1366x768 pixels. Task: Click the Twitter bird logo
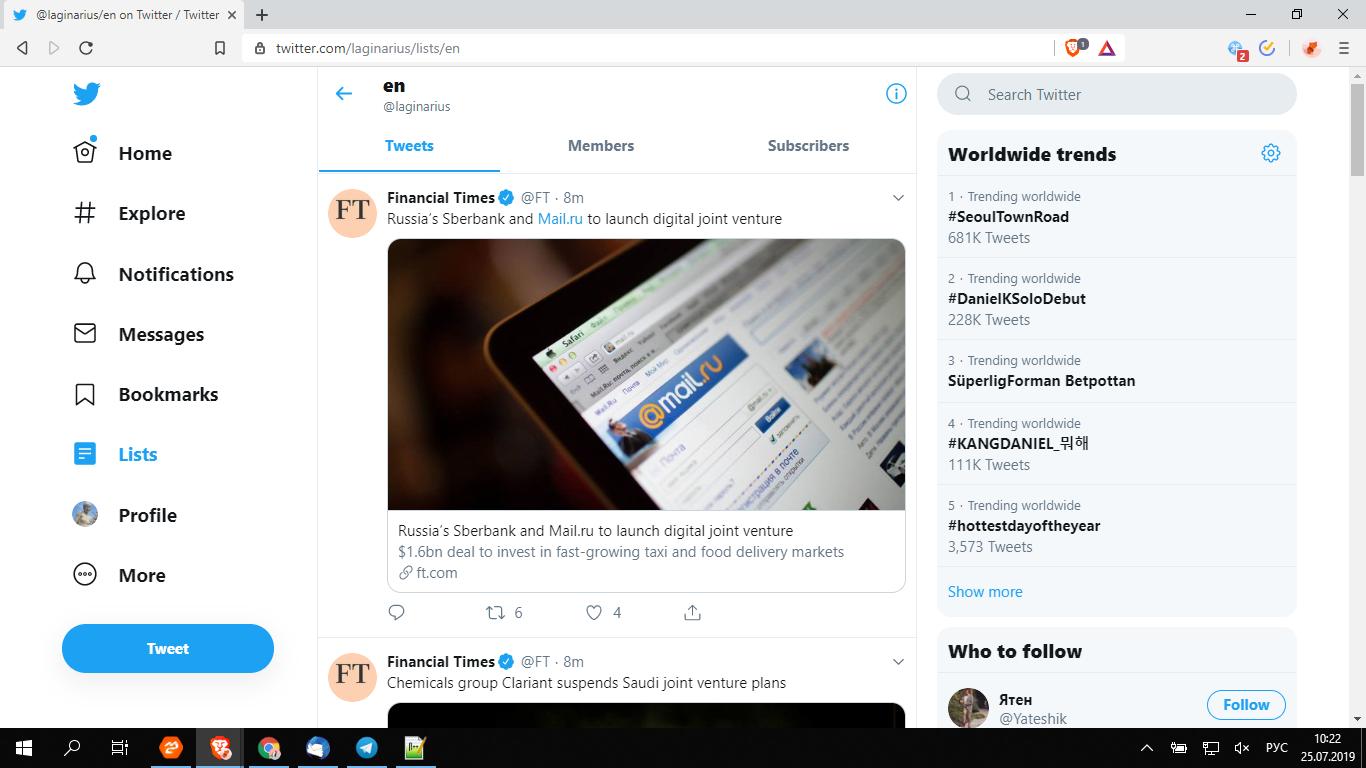86,94
